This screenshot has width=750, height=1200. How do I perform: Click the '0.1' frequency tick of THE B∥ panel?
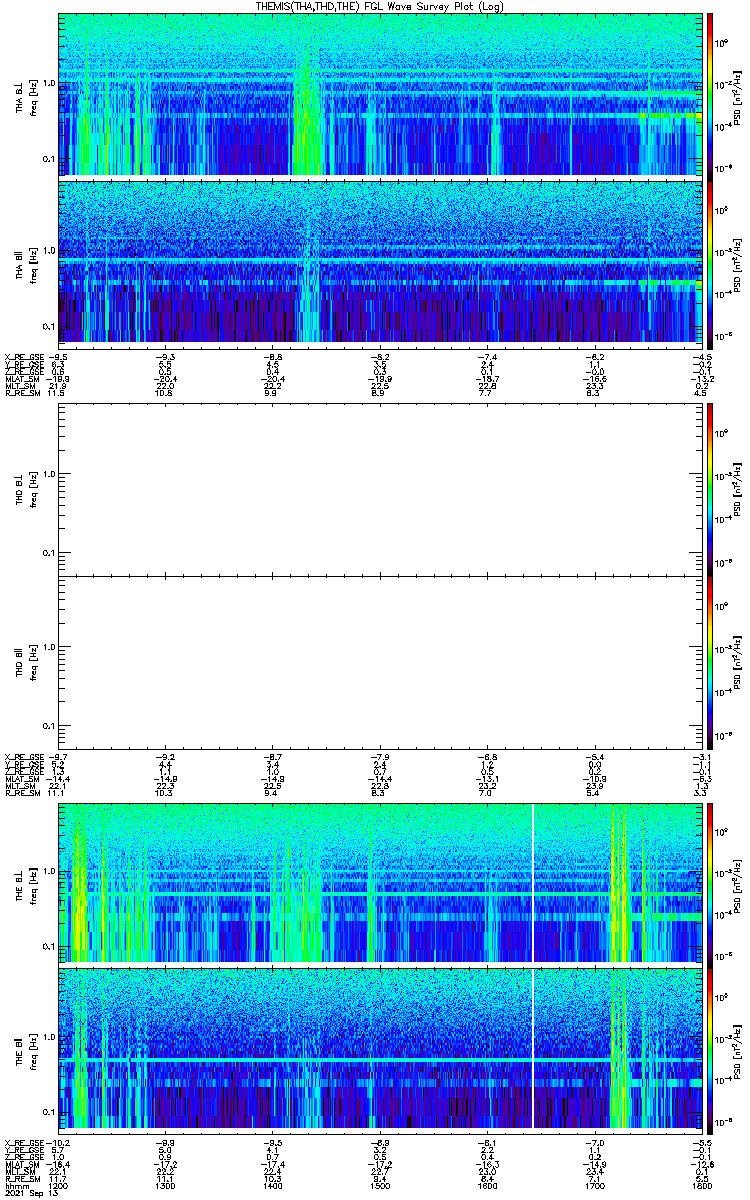(50, 1112)
